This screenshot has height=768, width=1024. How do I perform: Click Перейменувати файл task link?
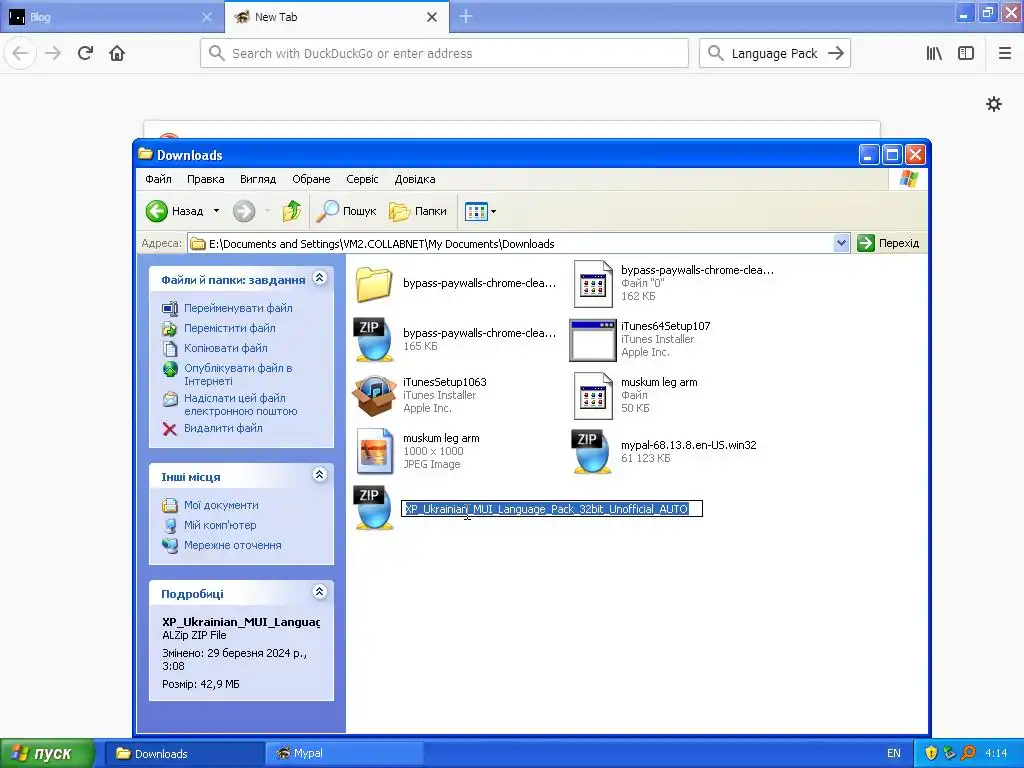pyautogui.click(x=238, y=308)
